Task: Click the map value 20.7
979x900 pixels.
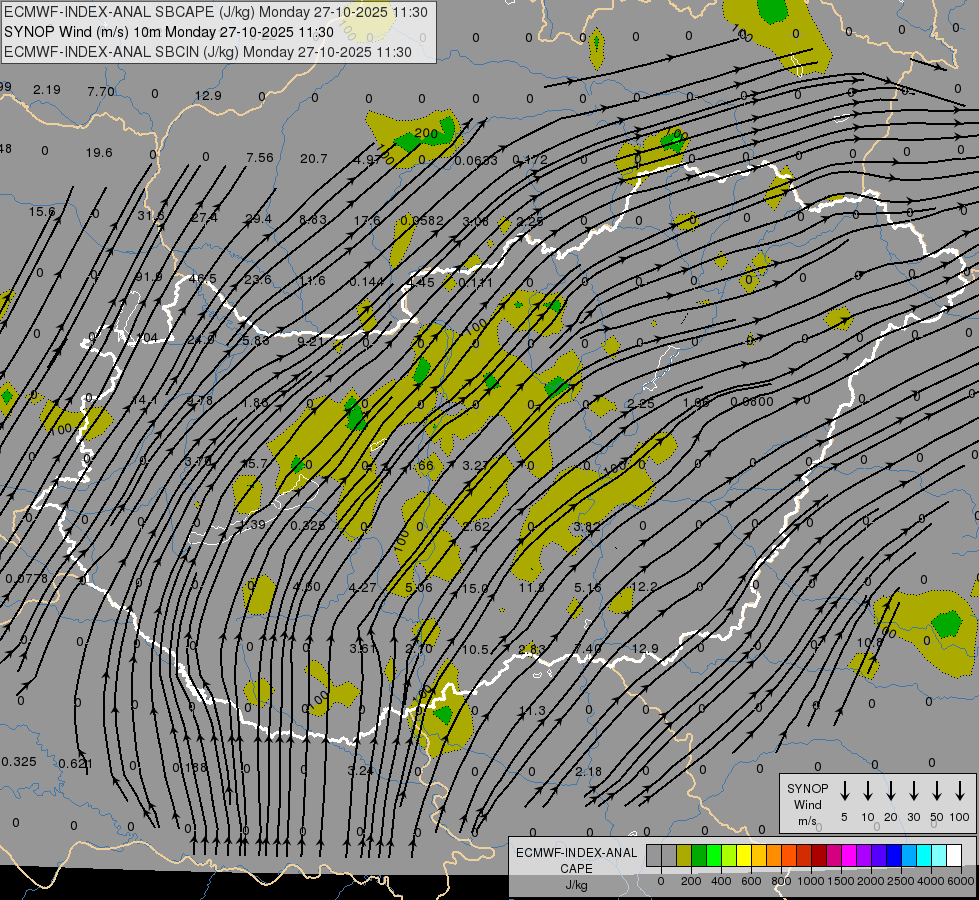Action: [x=313, y=159]
